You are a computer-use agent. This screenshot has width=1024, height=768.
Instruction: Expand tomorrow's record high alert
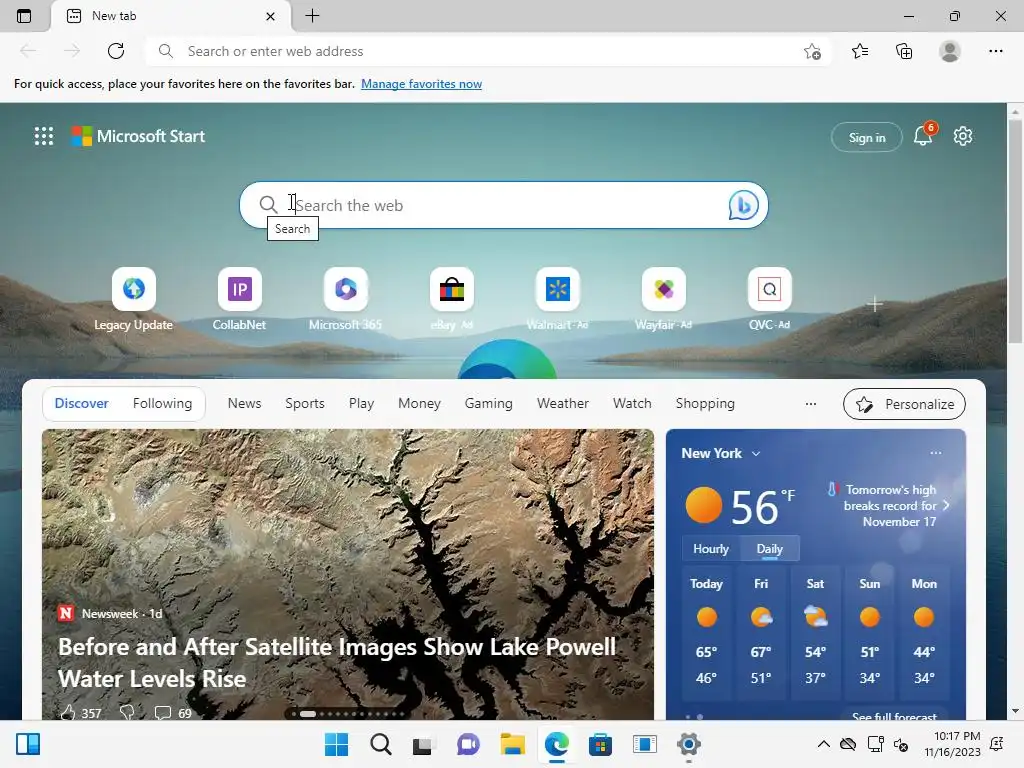click(x=946, y=505)
